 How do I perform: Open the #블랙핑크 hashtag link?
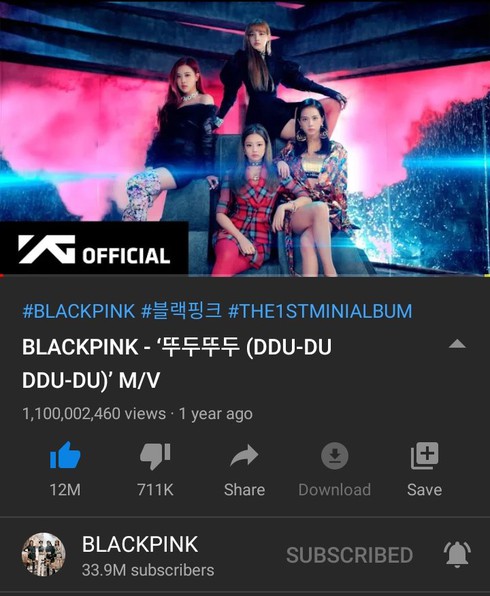(181, 311)
